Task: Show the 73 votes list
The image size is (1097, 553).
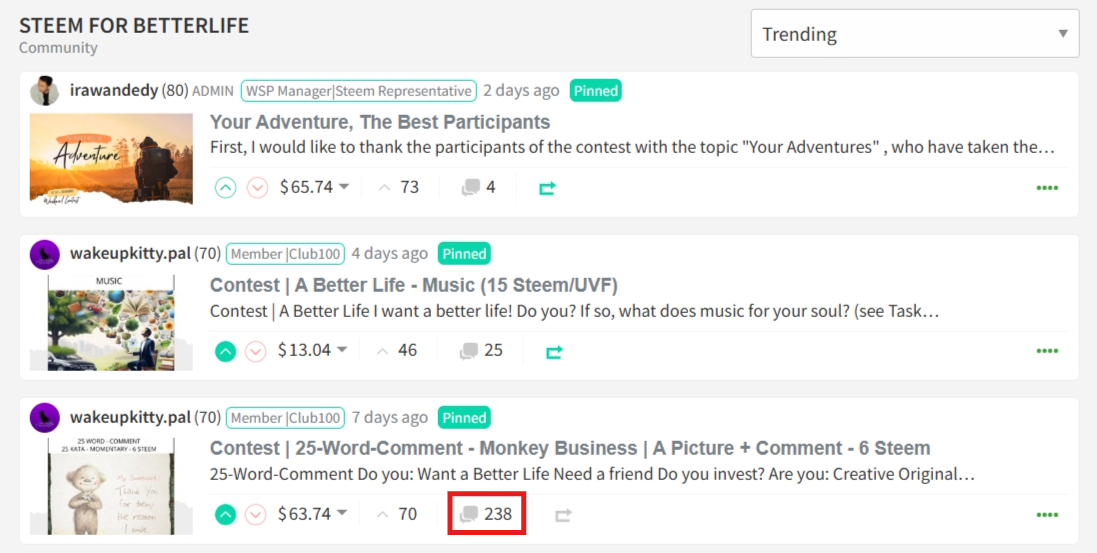Action: click(399, 187)
